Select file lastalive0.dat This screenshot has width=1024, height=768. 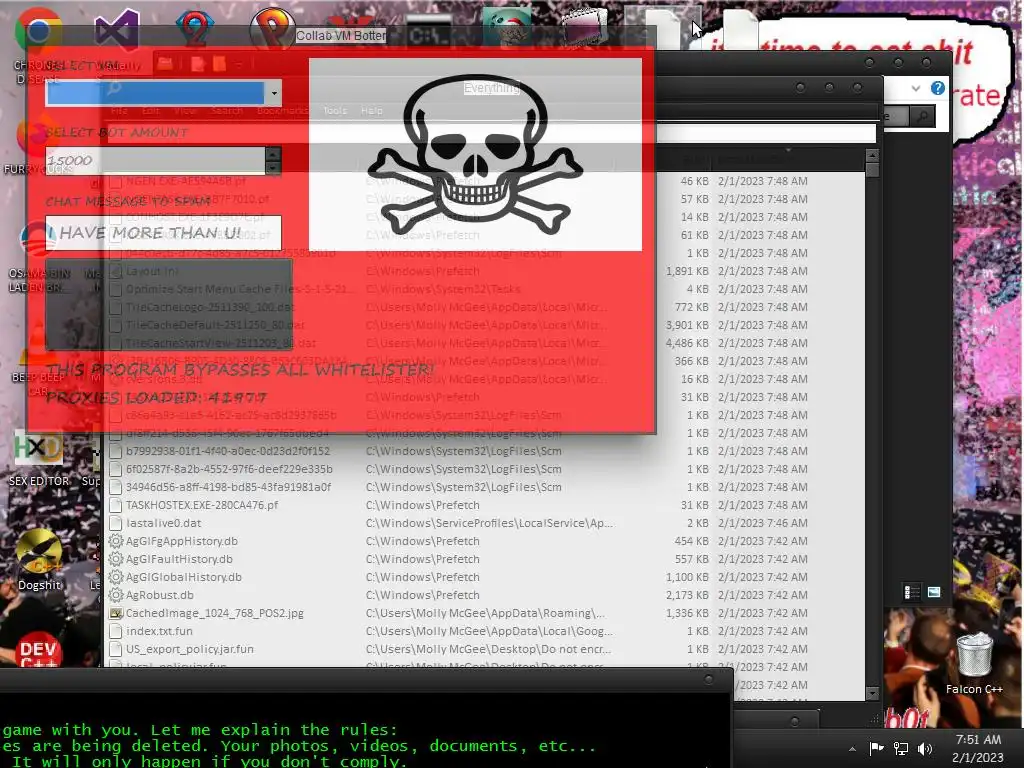pyautogui.click(x=163, y=523)
